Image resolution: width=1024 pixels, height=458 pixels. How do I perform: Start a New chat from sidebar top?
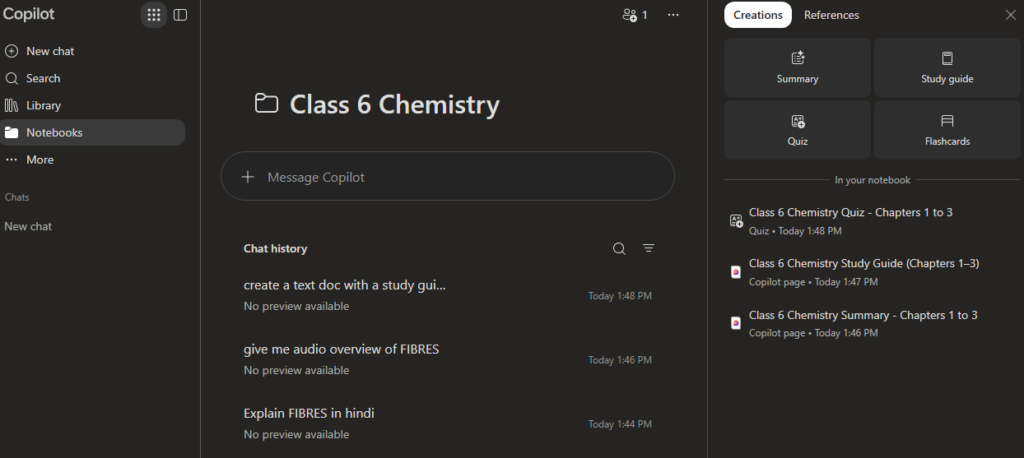click(50, 51)
